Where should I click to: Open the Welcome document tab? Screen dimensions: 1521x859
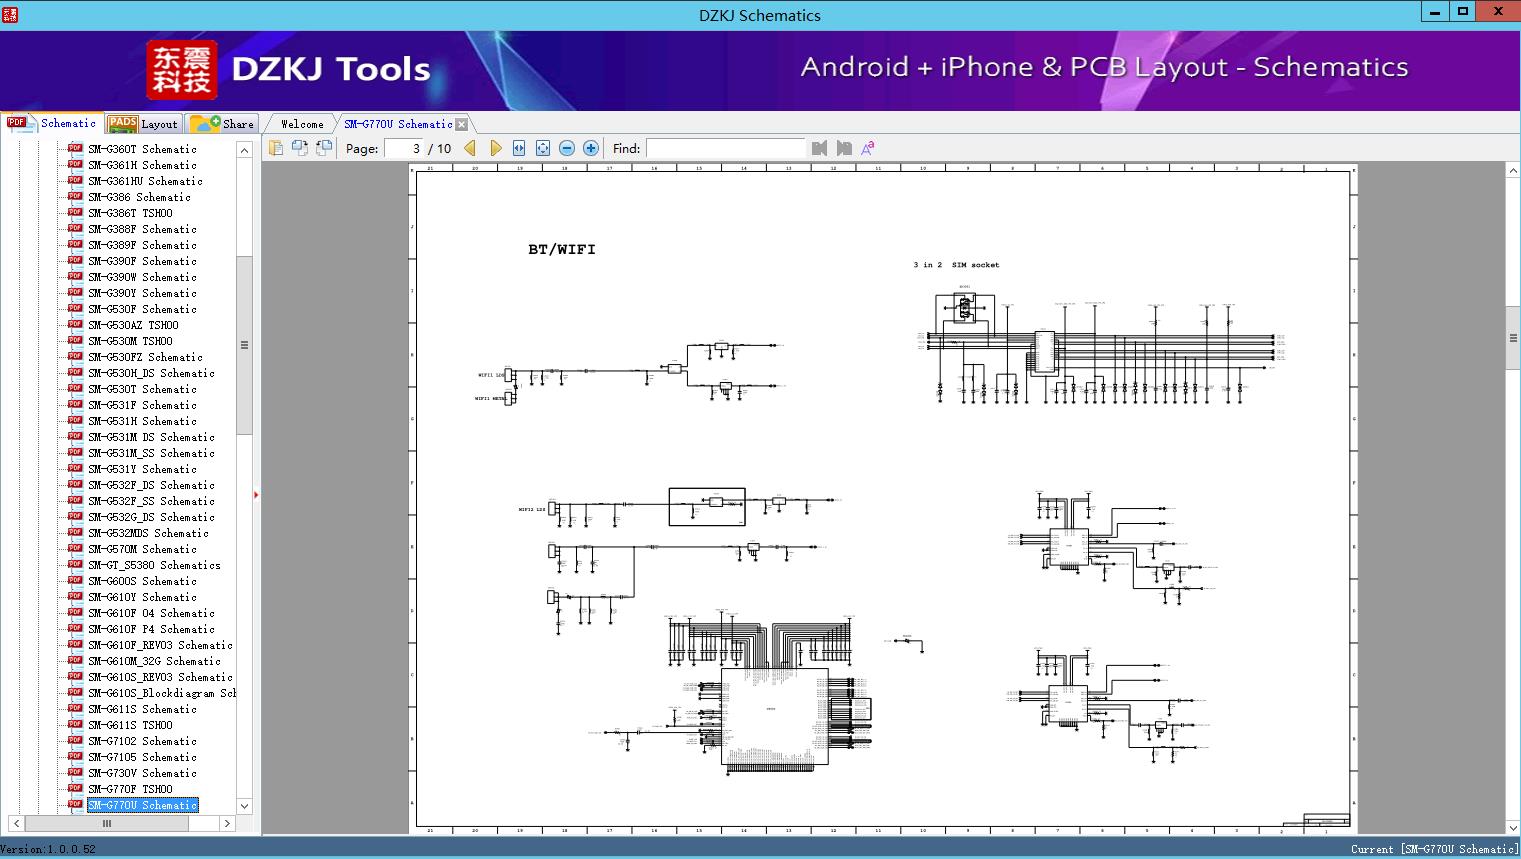(x=301, y=124)
